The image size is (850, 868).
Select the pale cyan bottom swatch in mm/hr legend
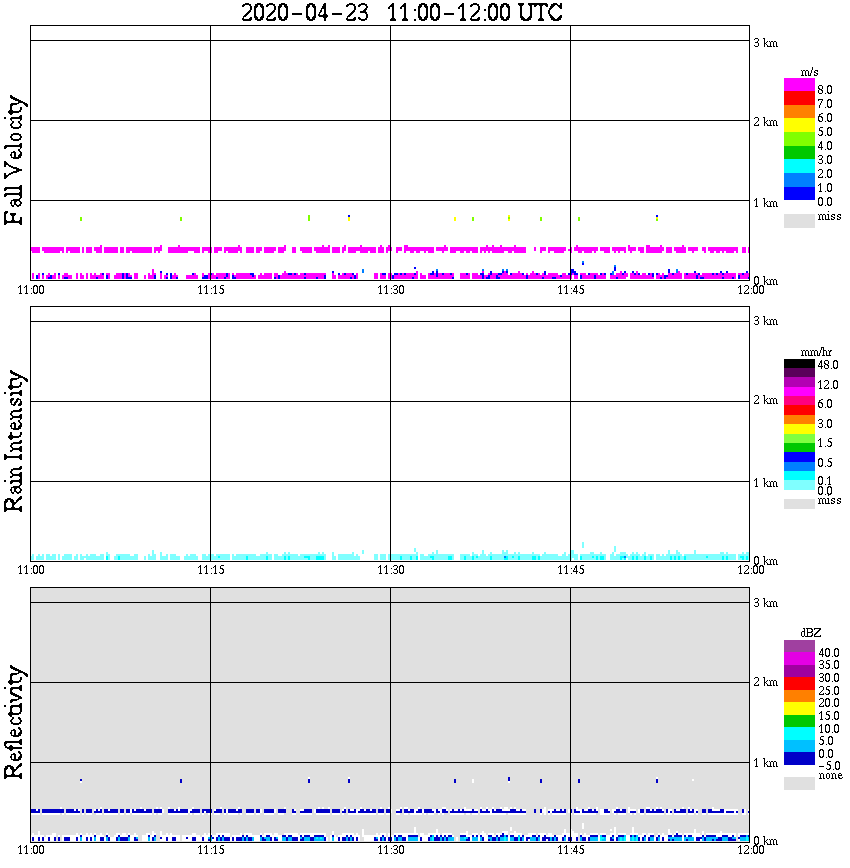[799, 485]
